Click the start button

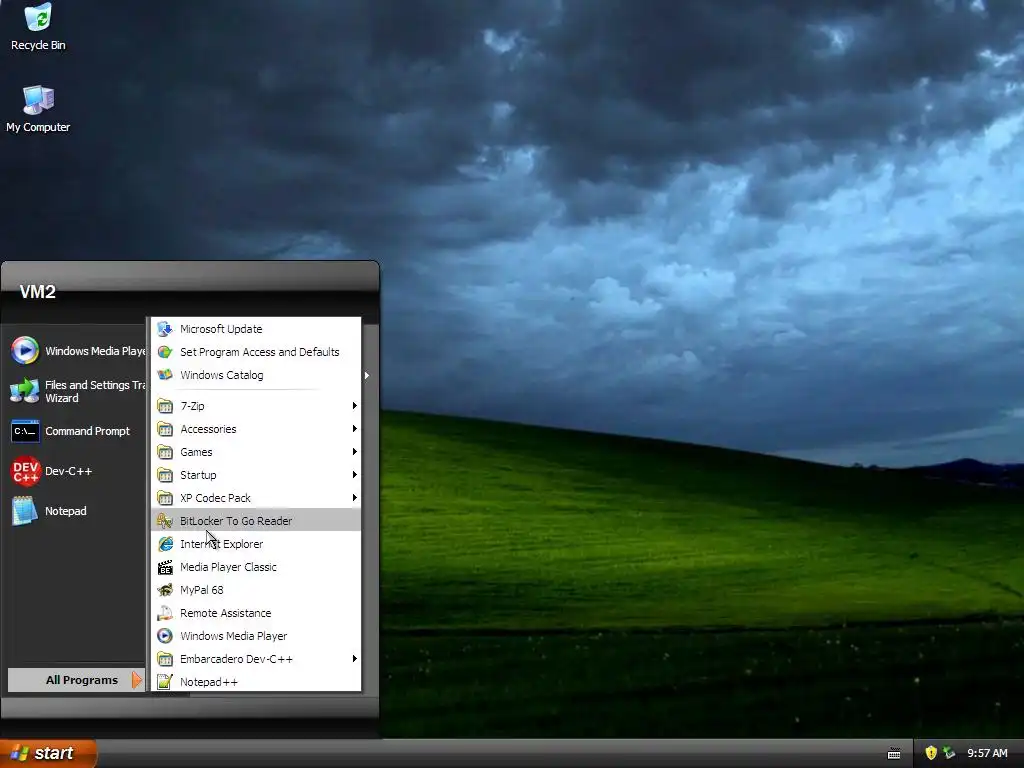[x=48, y=753]
